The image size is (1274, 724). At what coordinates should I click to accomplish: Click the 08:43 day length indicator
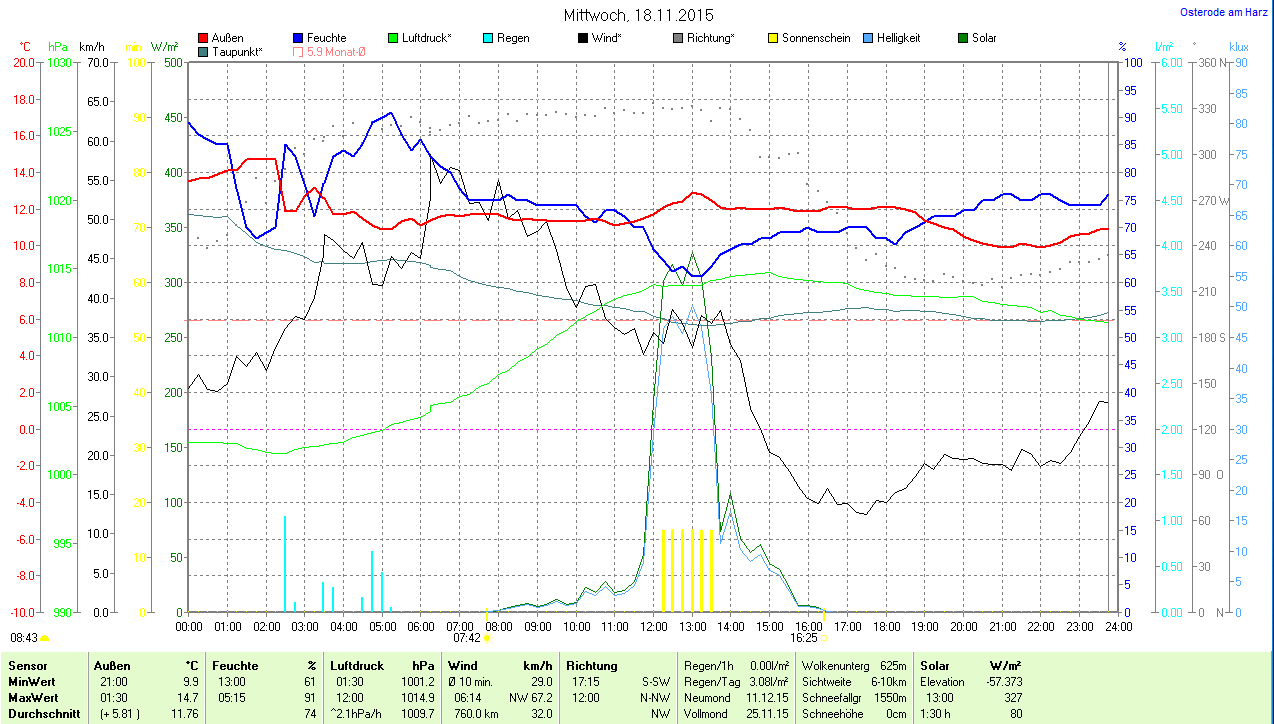[x=25, y=637]
